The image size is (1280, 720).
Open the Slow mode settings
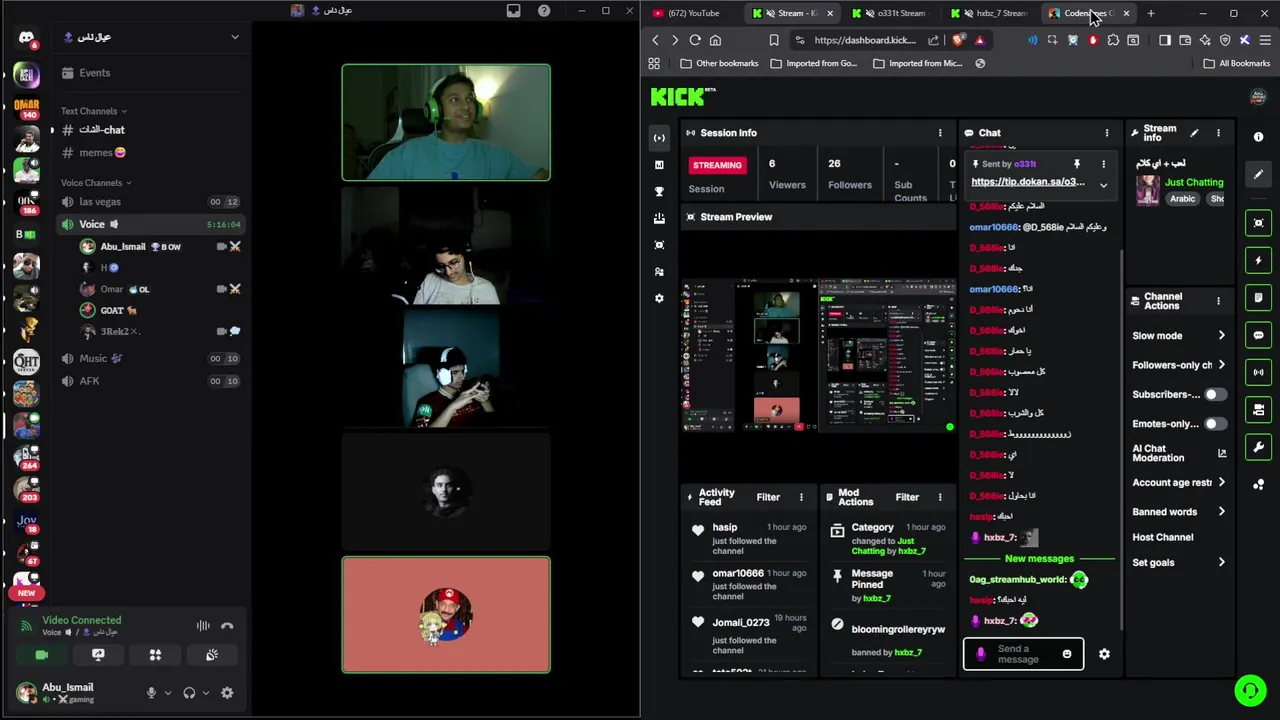click(1179, 336)
